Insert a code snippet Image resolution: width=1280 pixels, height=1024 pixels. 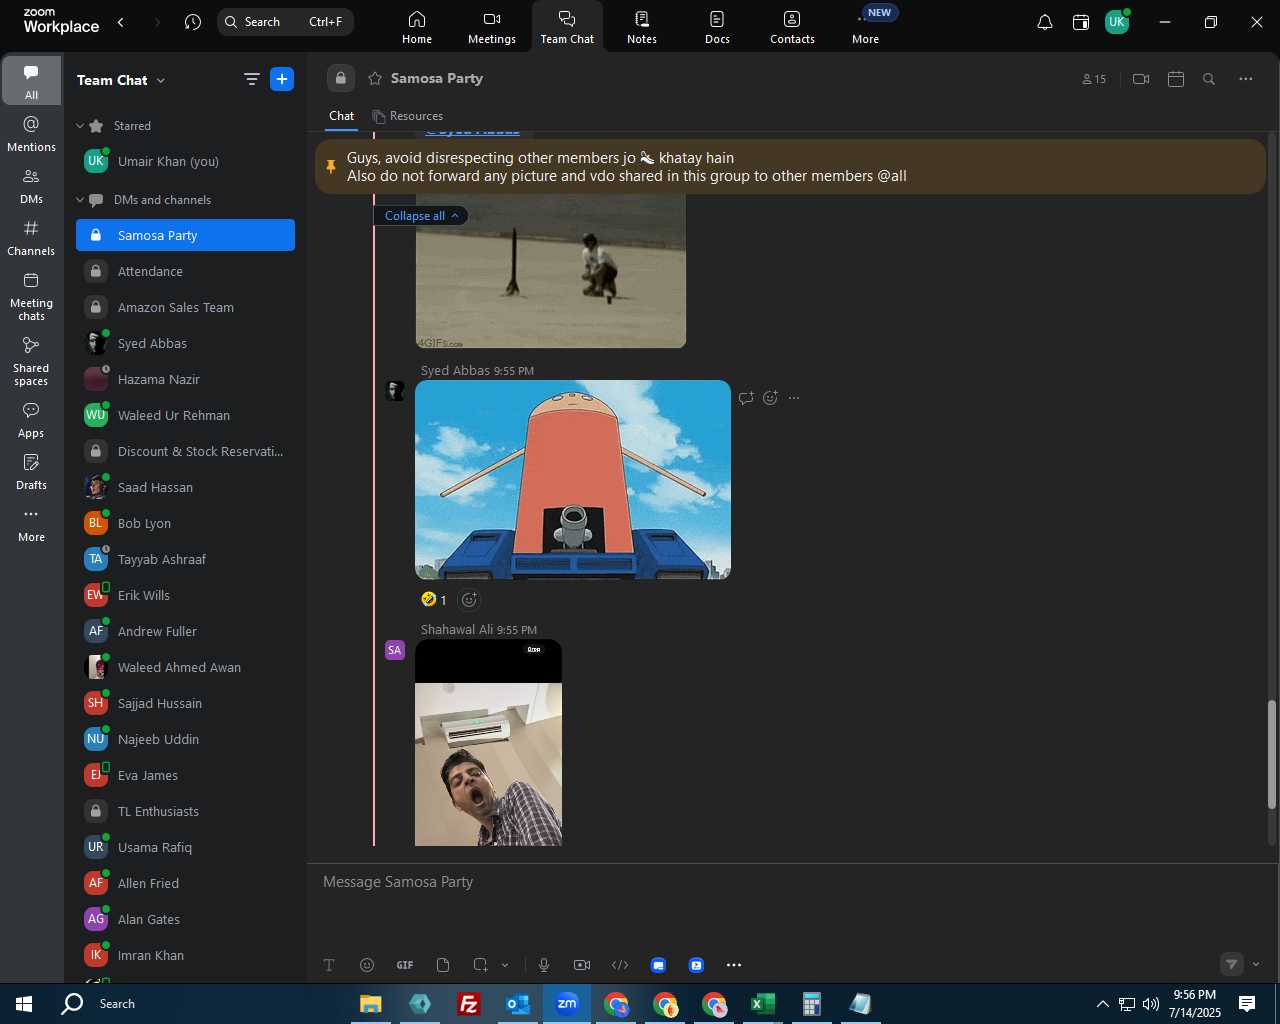[x=620, y=965]
